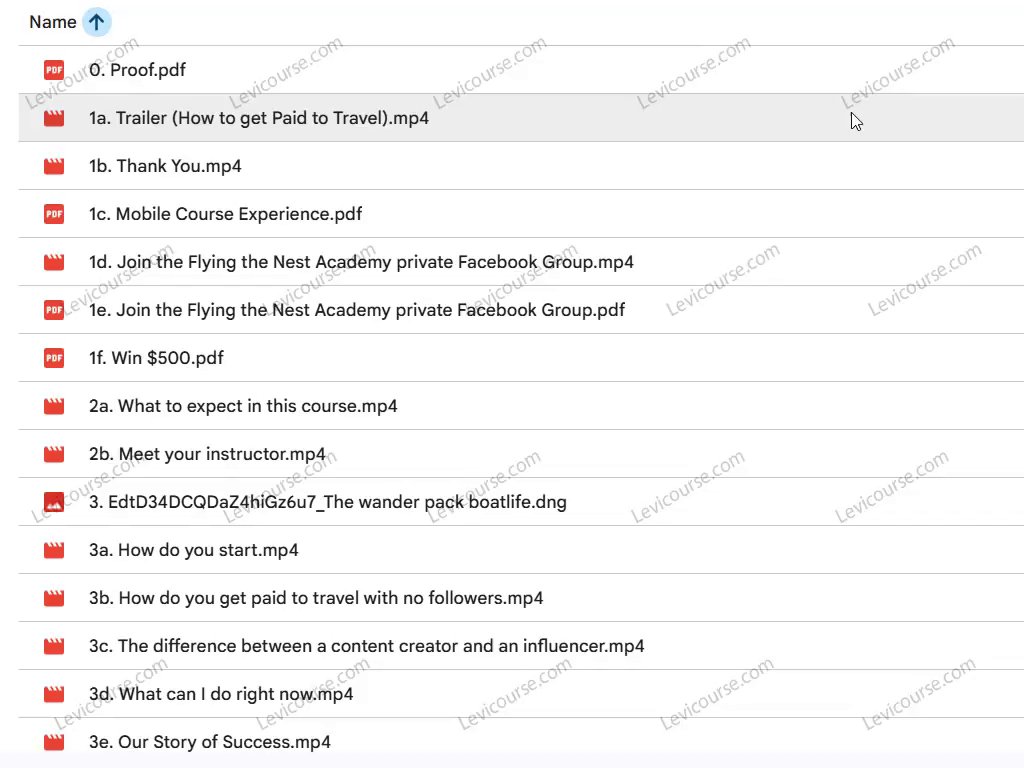This screenshot has height=768, width=1024.
Task: Click video icon for 2b. Meet your instructor
Action: click(x=54, y=454)
